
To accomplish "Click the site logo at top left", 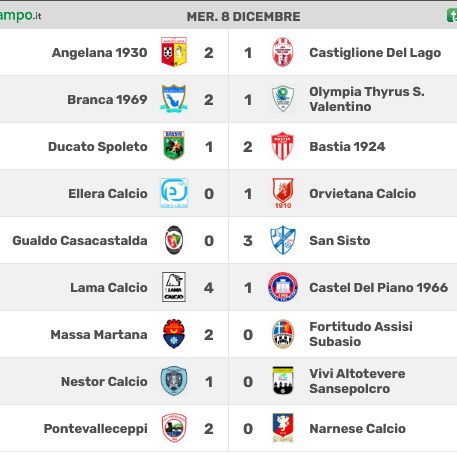I will (x=20, y=16).
